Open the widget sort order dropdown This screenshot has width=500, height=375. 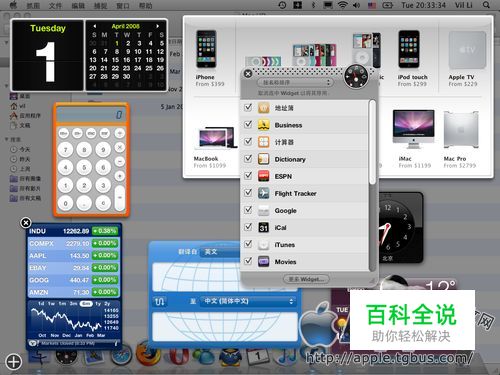coord(295,82)
